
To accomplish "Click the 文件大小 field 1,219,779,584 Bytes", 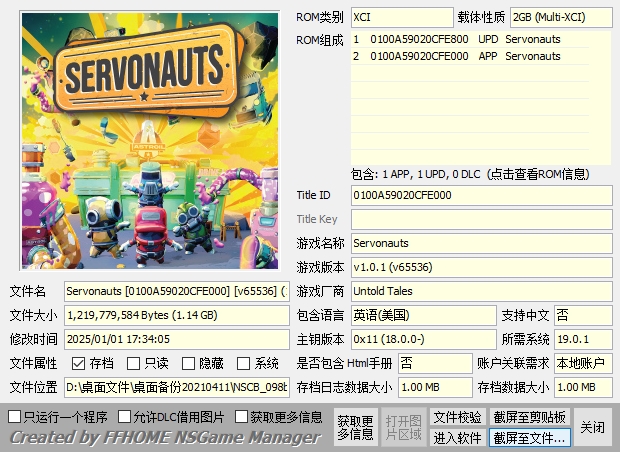I will pos(177,315).
